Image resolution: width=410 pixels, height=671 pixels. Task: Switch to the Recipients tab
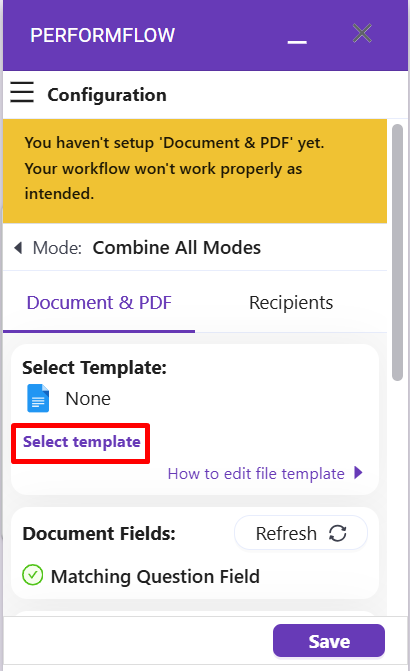pyautogui.click(x=291, y=303)
